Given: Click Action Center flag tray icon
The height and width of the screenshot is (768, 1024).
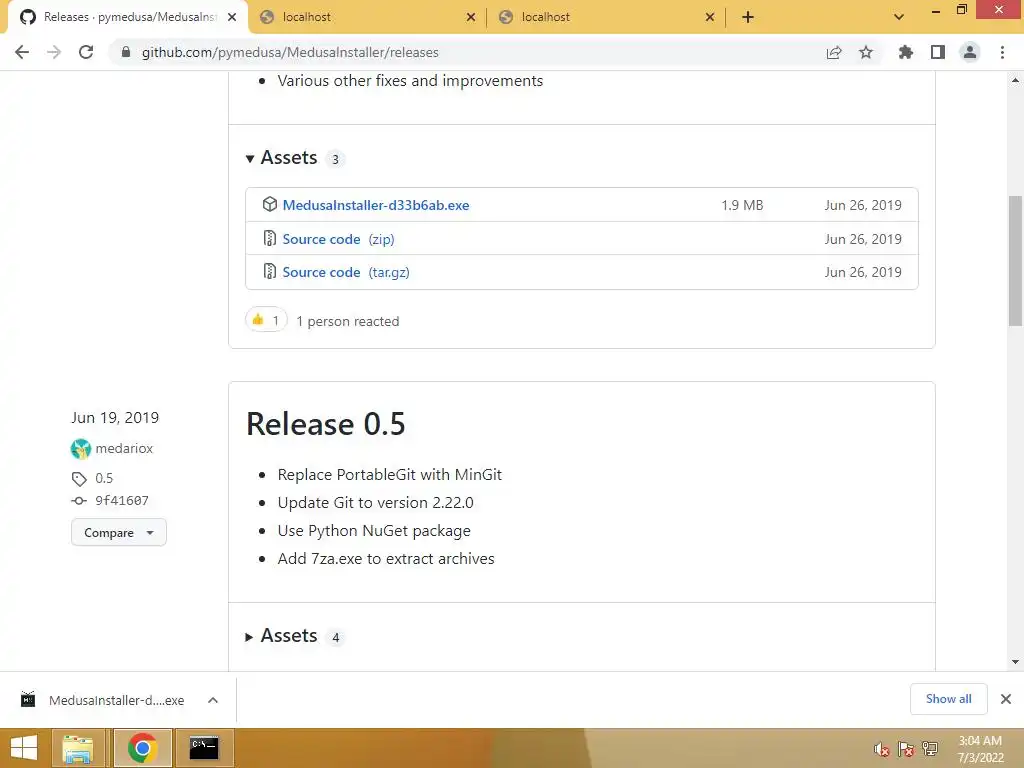Looking at the screenshot, I should tap(906, 749).
